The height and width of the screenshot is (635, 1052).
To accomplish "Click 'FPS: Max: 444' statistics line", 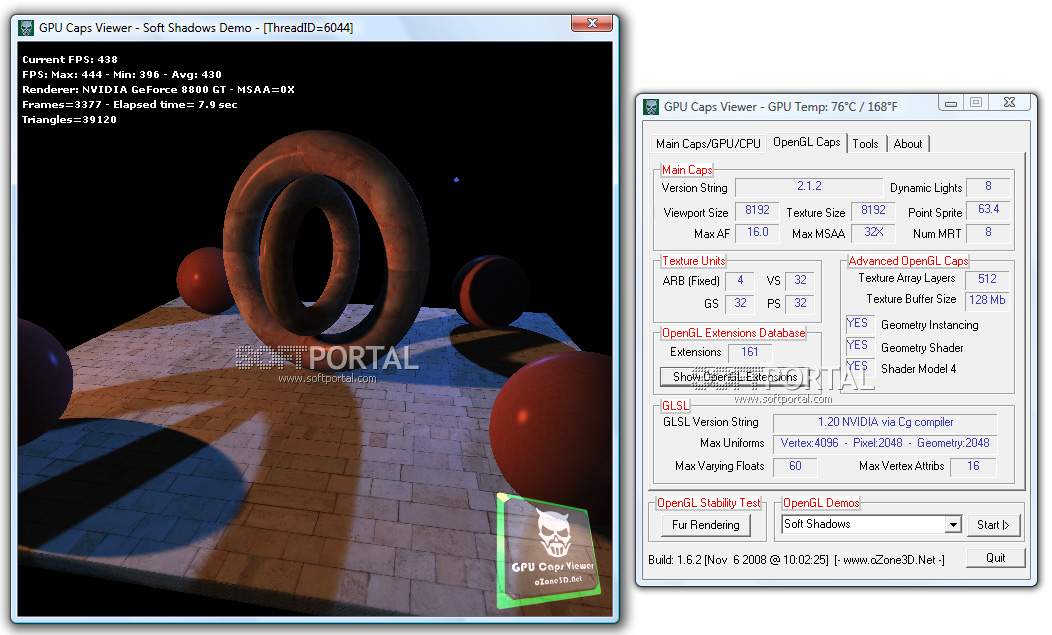I will [121, 75].
